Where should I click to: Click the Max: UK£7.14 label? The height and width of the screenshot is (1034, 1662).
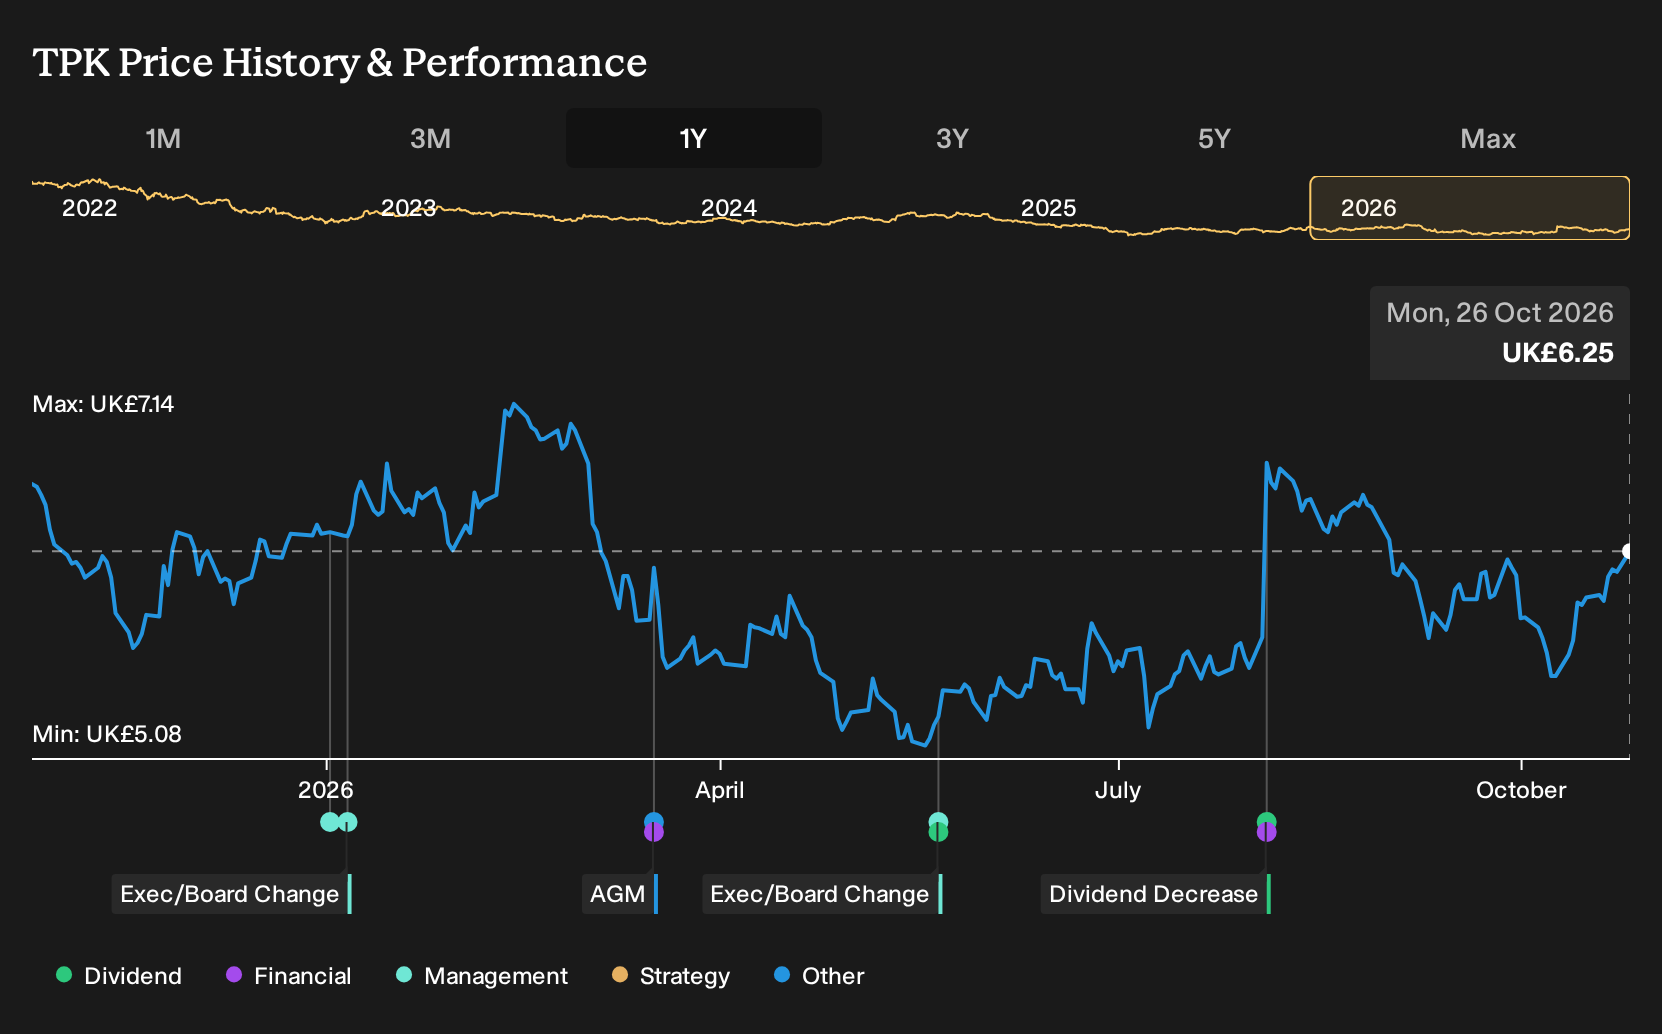point(103,404)
